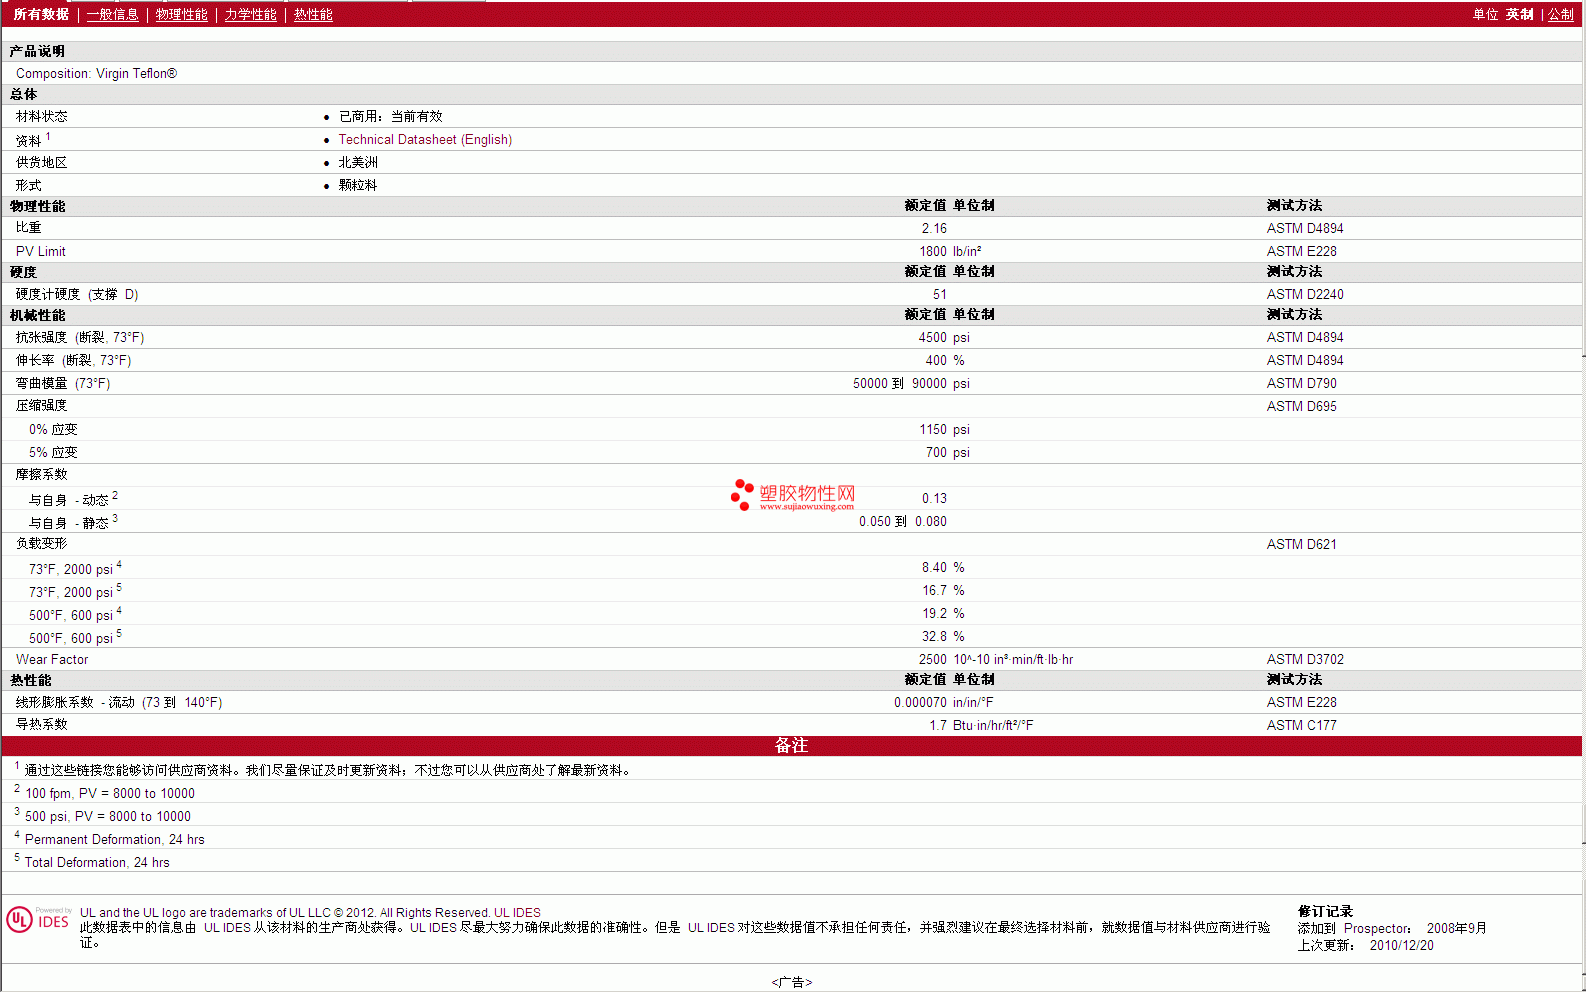This screenshot has height=992, width=1586.
Task: Click ASTM E228 in PV Limit row
Action: (1301, 252)
